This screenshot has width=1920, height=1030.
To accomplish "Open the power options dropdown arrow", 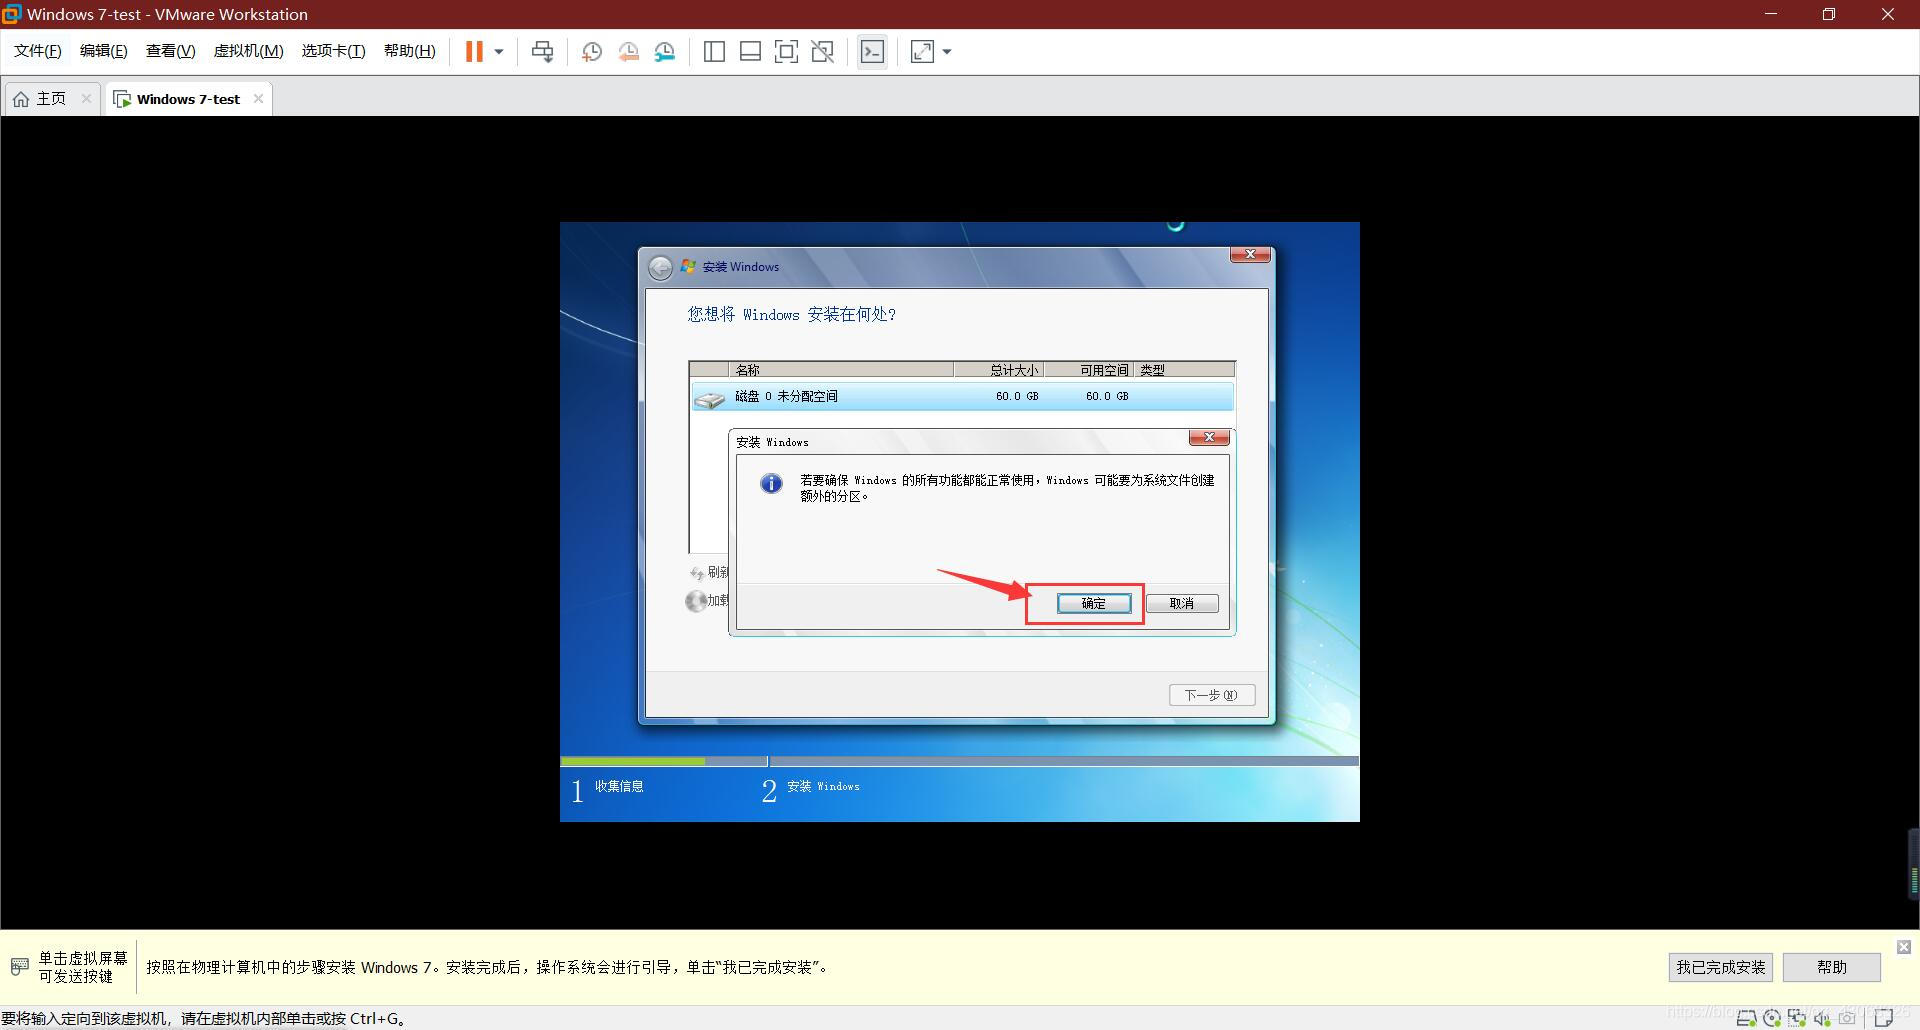I will 499,52.
